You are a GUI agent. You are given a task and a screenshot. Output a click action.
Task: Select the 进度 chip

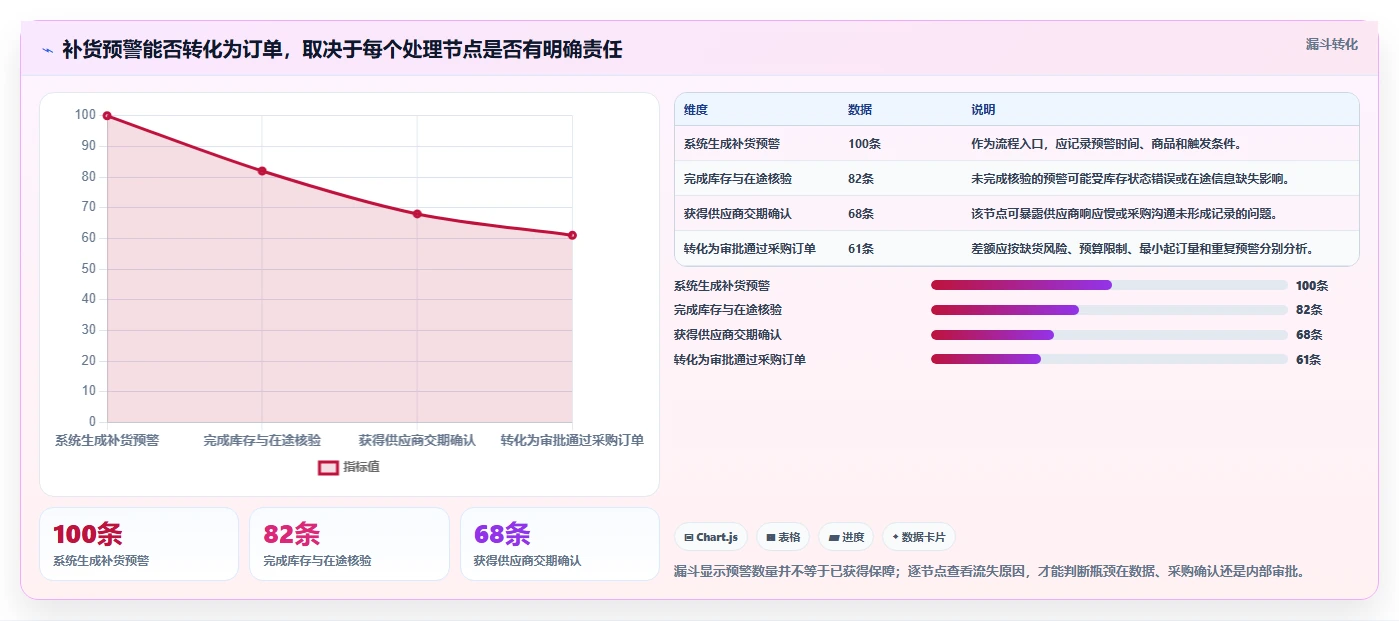click(846, 537)
